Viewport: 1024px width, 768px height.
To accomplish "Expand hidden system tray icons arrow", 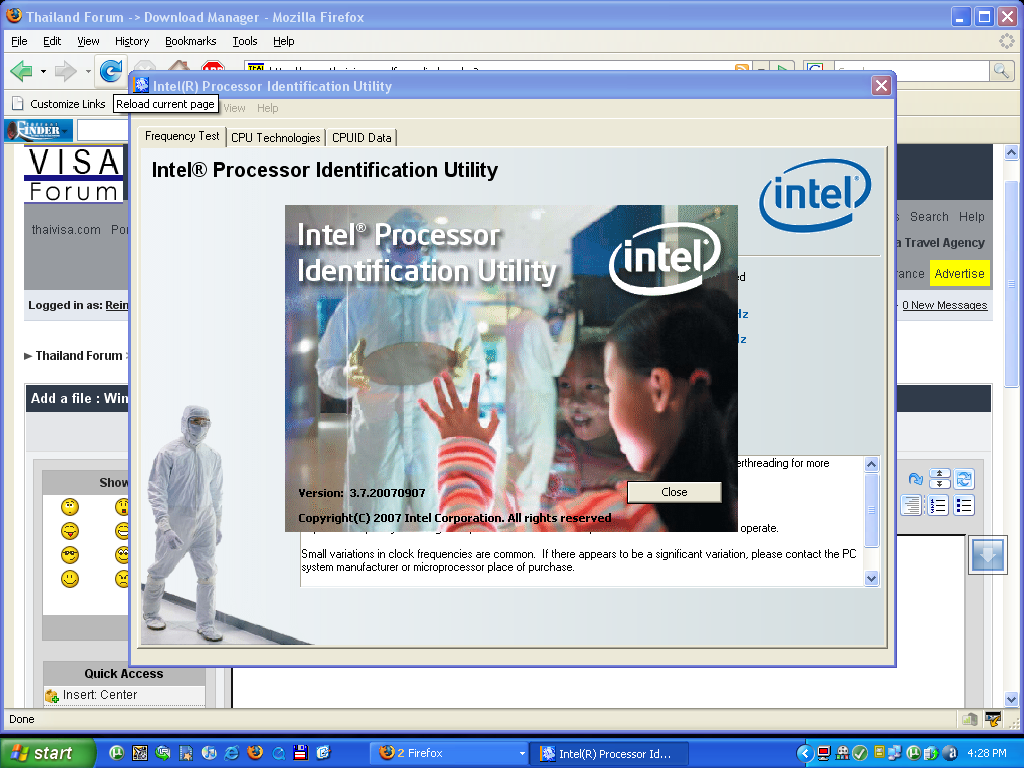I will click(805, 754).
